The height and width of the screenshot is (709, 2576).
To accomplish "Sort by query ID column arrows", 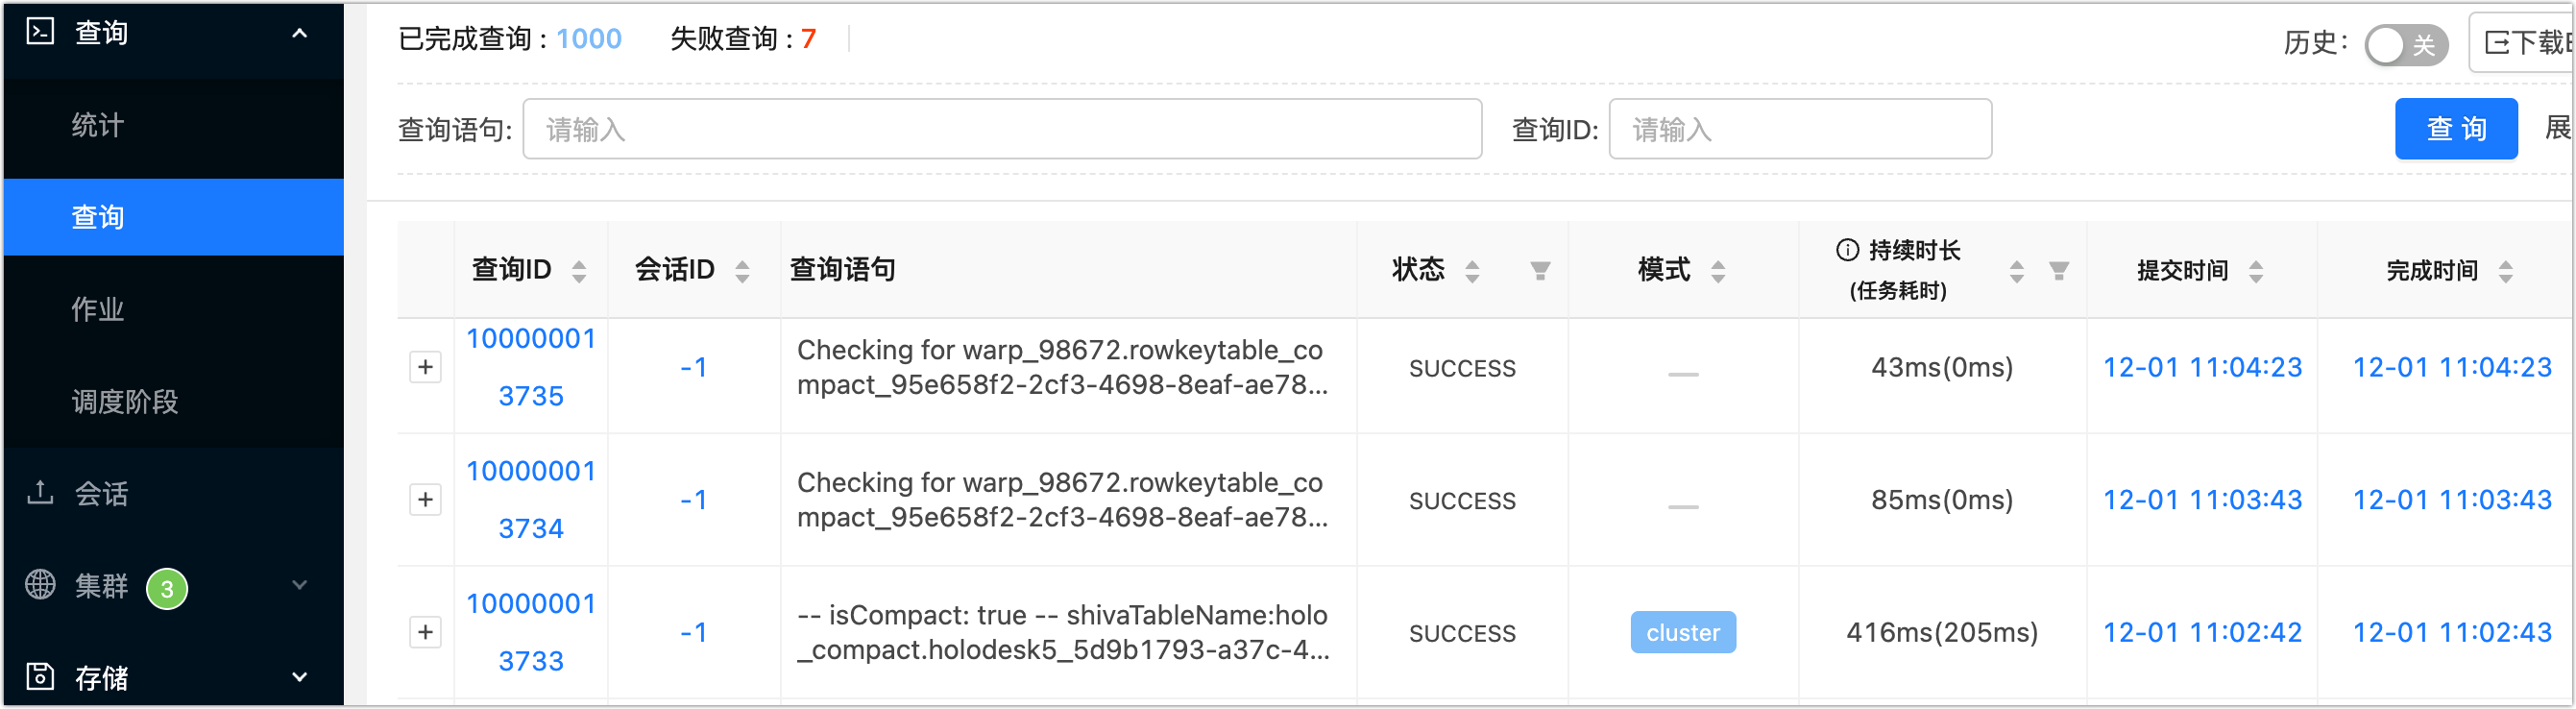I will tap(579, 271).
